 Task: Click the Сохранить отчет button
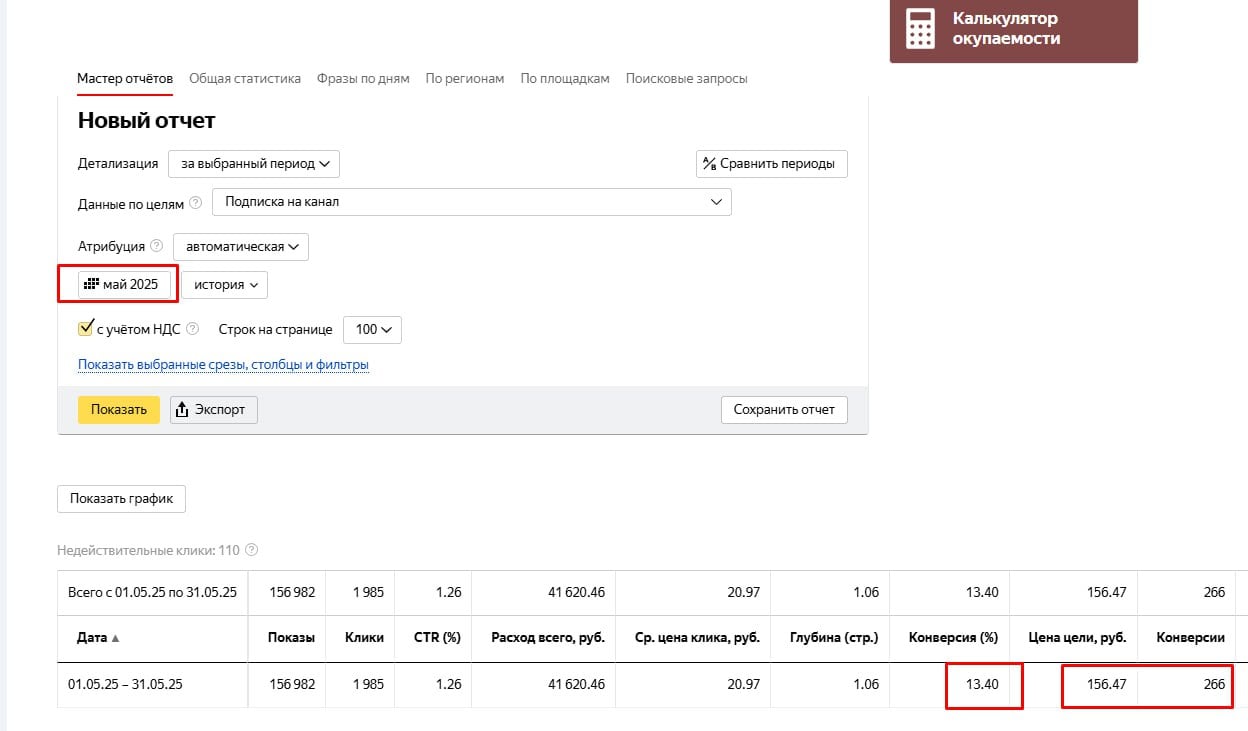(784, 410)
